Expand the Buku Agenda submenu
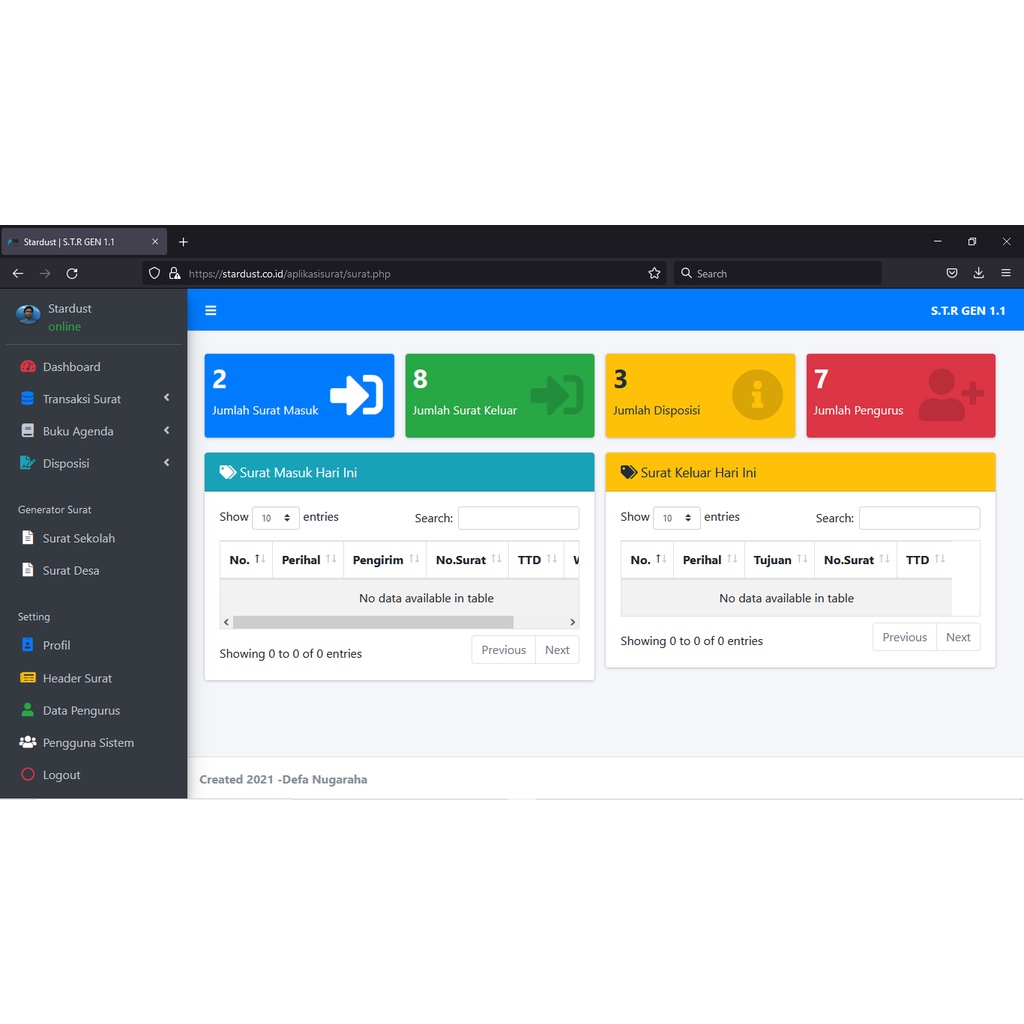1024x1024 pixels. coord(78,431)
